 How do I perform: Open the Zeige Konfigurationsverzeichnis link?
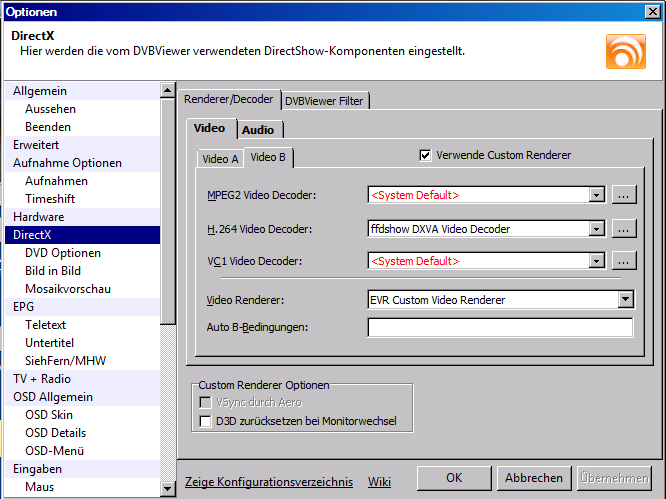click(269, 482)
